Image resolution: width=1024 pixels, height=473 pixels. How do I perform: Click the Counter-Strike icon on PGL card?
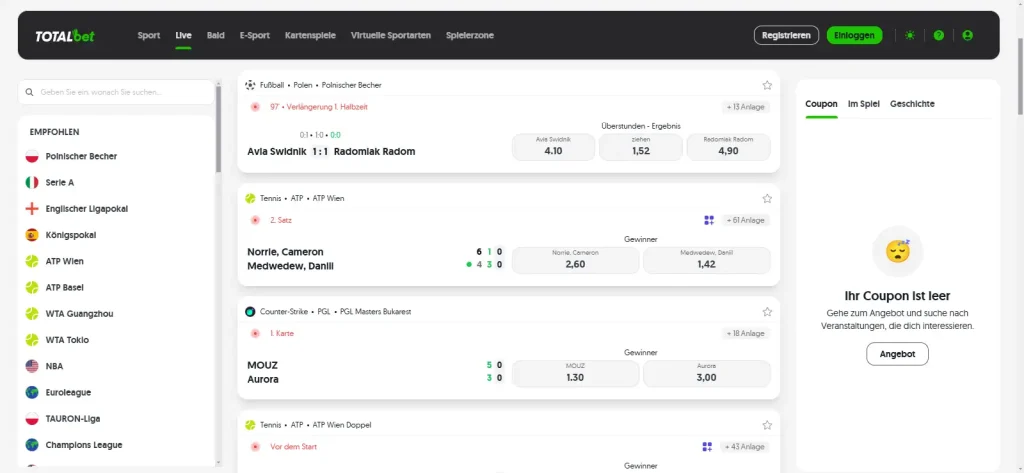click(250, 312)
